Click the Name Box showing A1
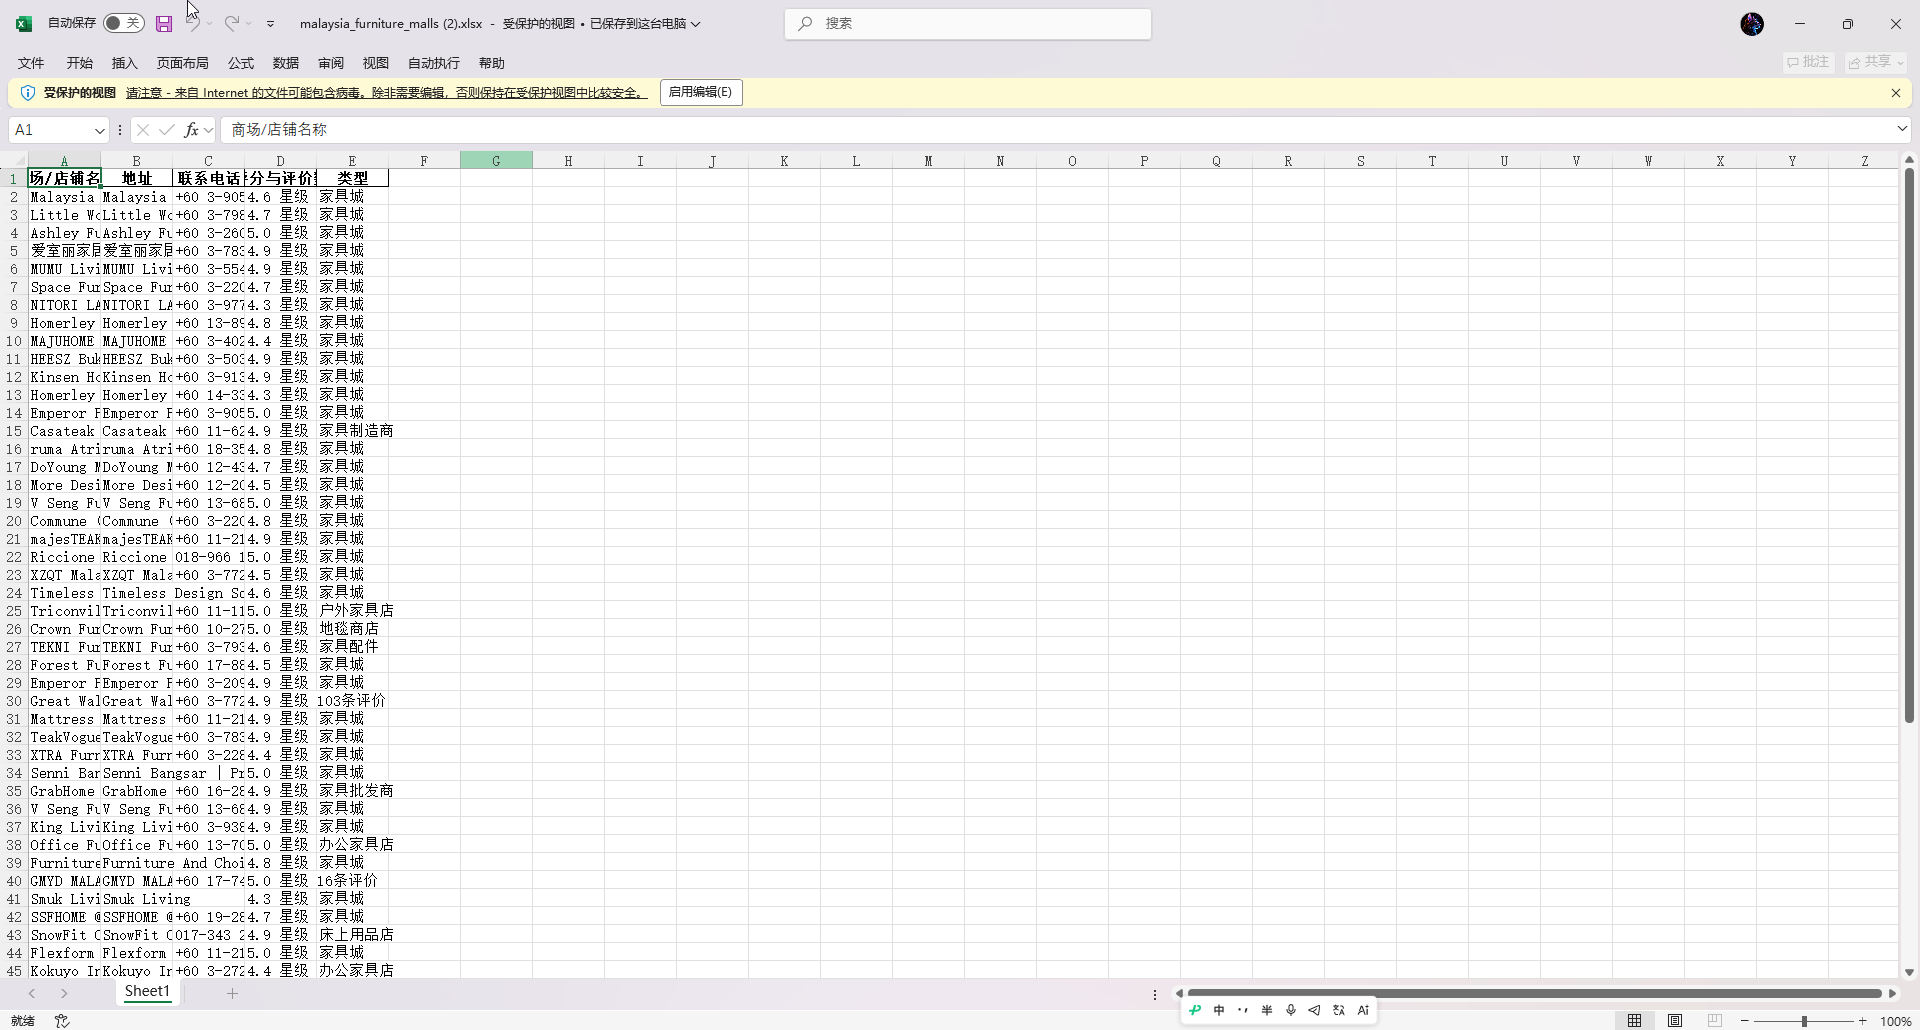Screen dimensions: 1920x1030 click(50, 130)
